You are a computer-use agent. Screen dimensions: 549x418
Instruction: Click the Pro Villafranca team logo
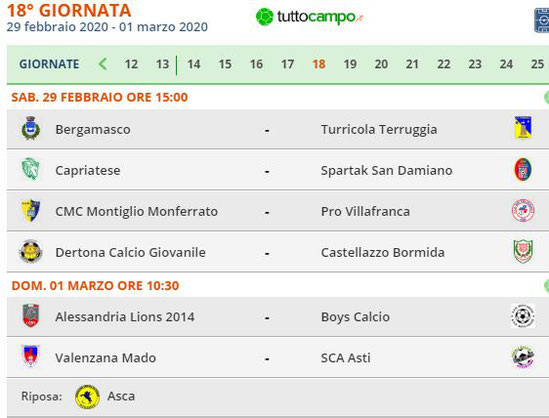pyautogui.click(x=523, y=211)
